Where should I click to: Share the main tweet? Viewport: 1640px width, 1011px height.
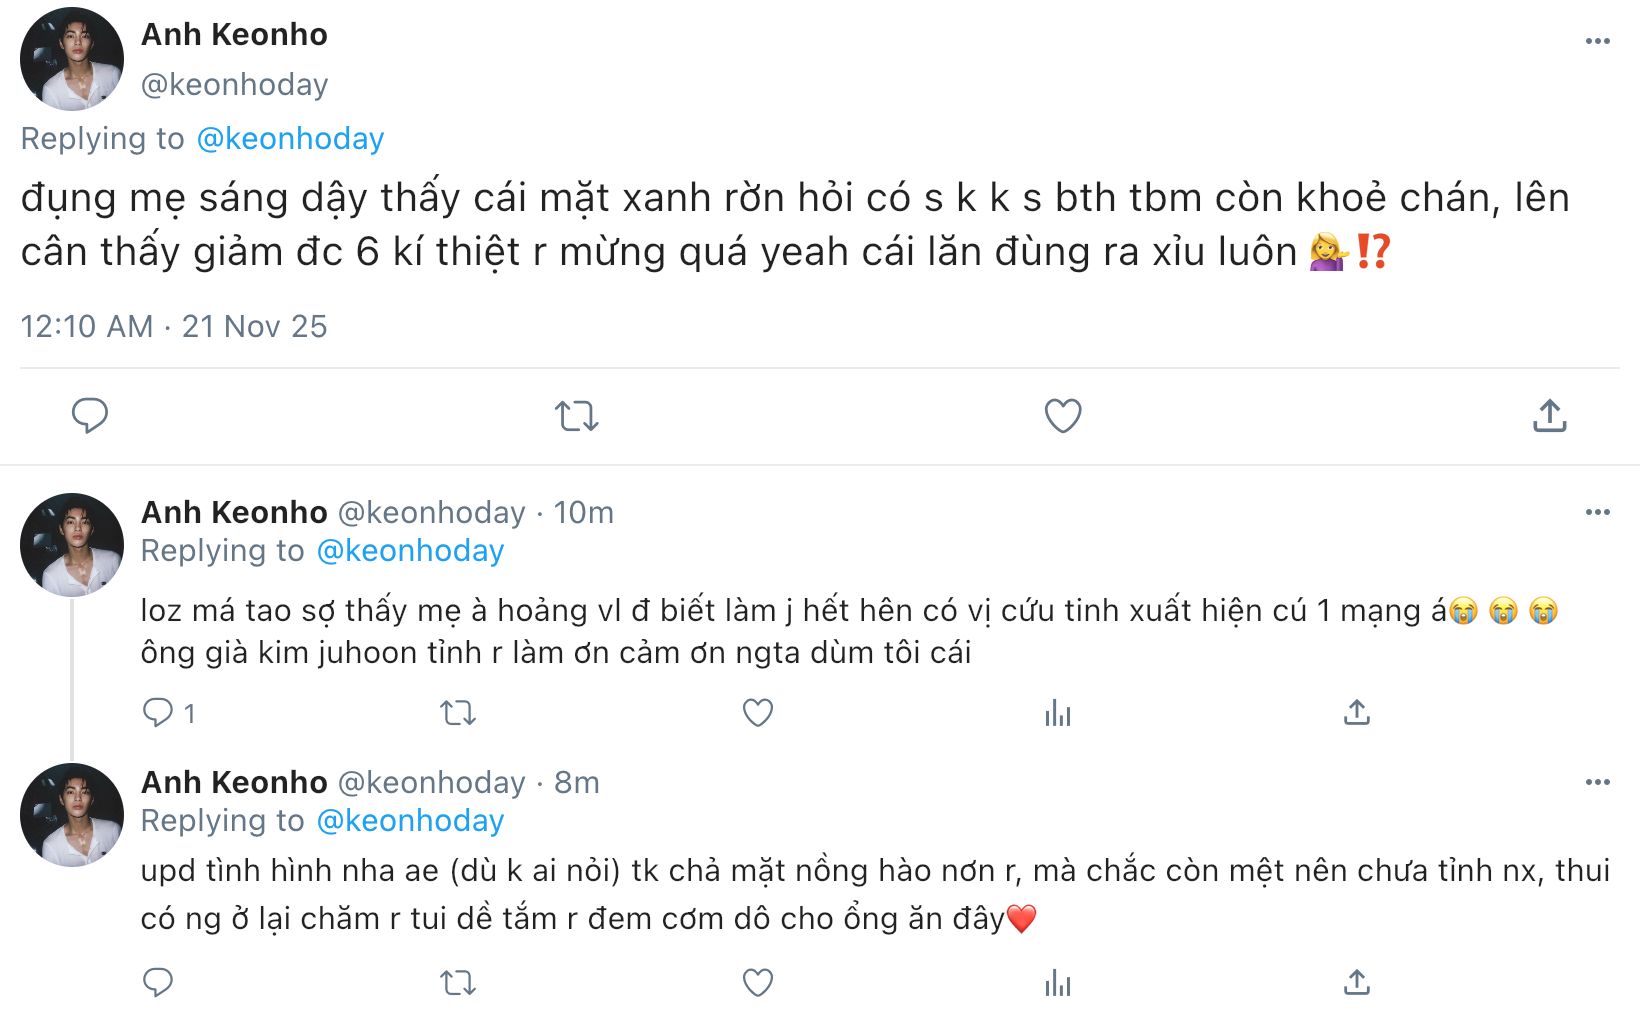click(1549, 415)
